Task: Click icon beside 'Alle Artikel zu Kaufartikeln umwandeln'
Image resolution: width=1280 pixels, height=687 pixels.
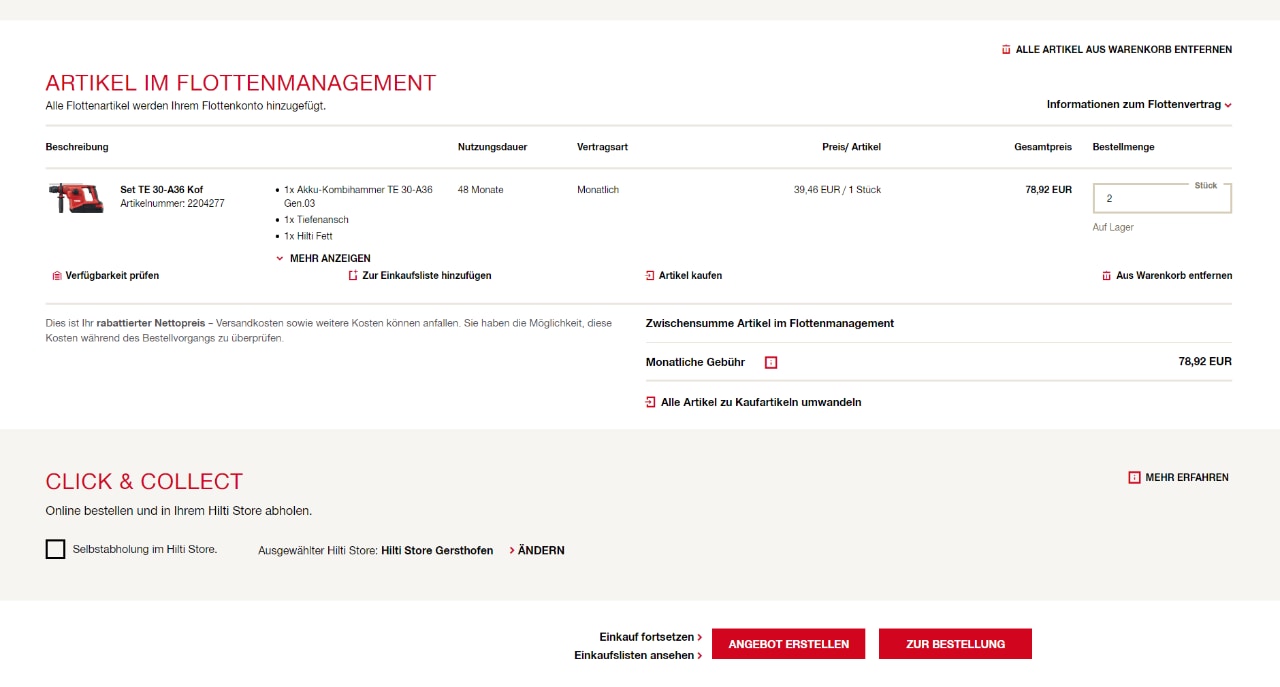Action: (x=651, y=402)
